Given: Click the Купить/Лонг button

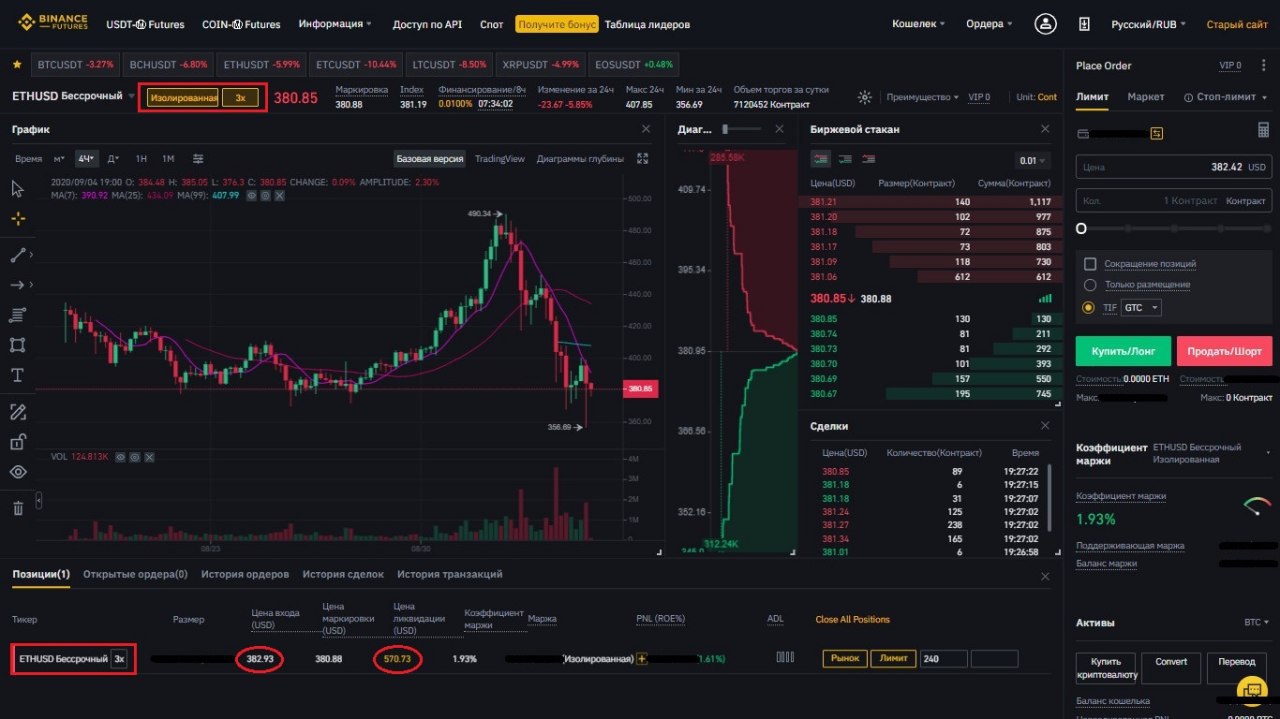Looking at the screenshot, I should point(1123,351).
